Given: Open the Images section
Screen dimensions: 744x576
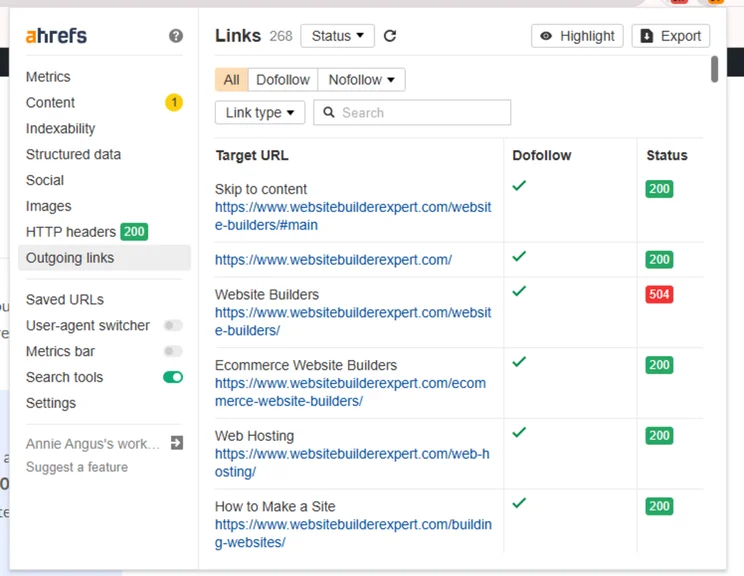Looking at the screenshot, I should [x=48, y=206].
